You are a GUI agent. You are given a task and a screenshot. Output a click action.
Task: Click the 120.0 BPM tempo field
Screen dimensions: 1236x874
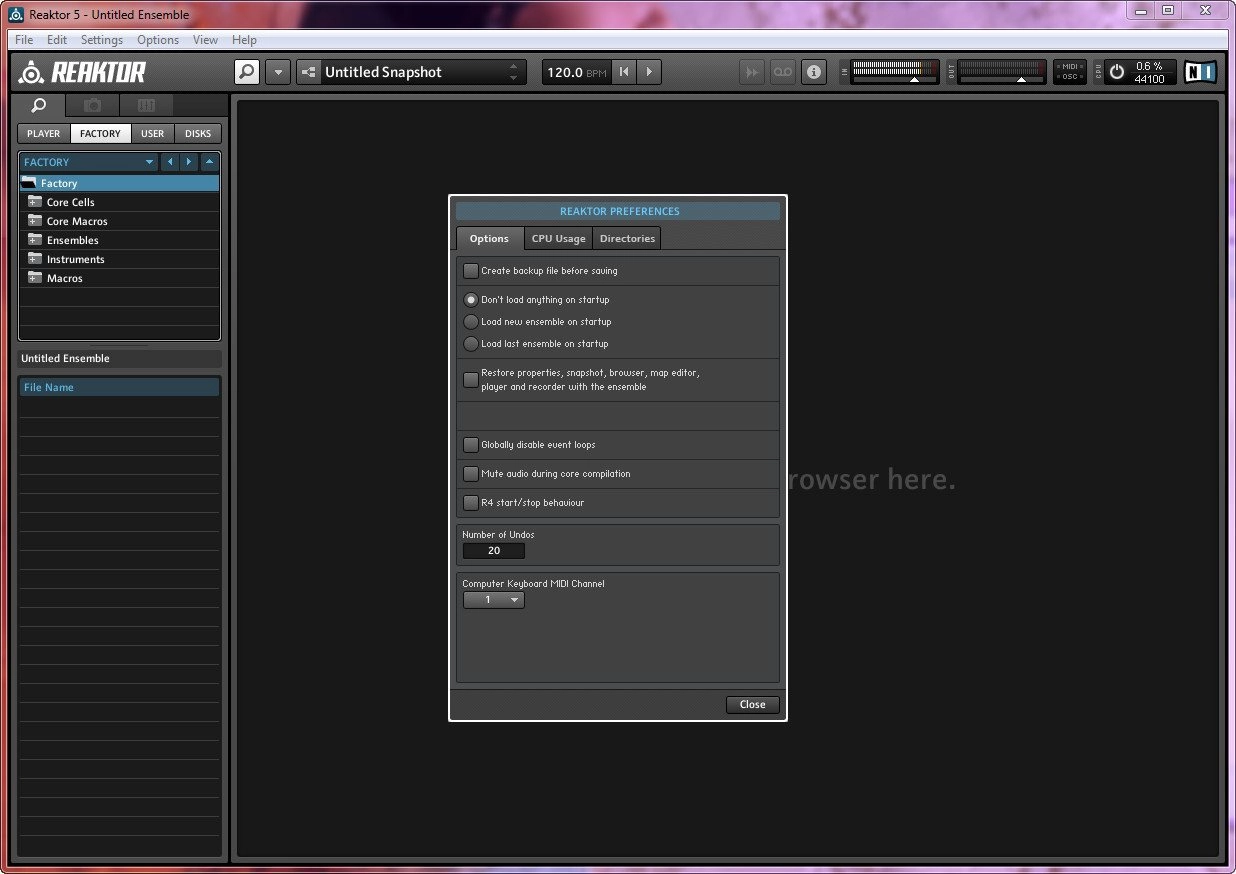[576, 72]
